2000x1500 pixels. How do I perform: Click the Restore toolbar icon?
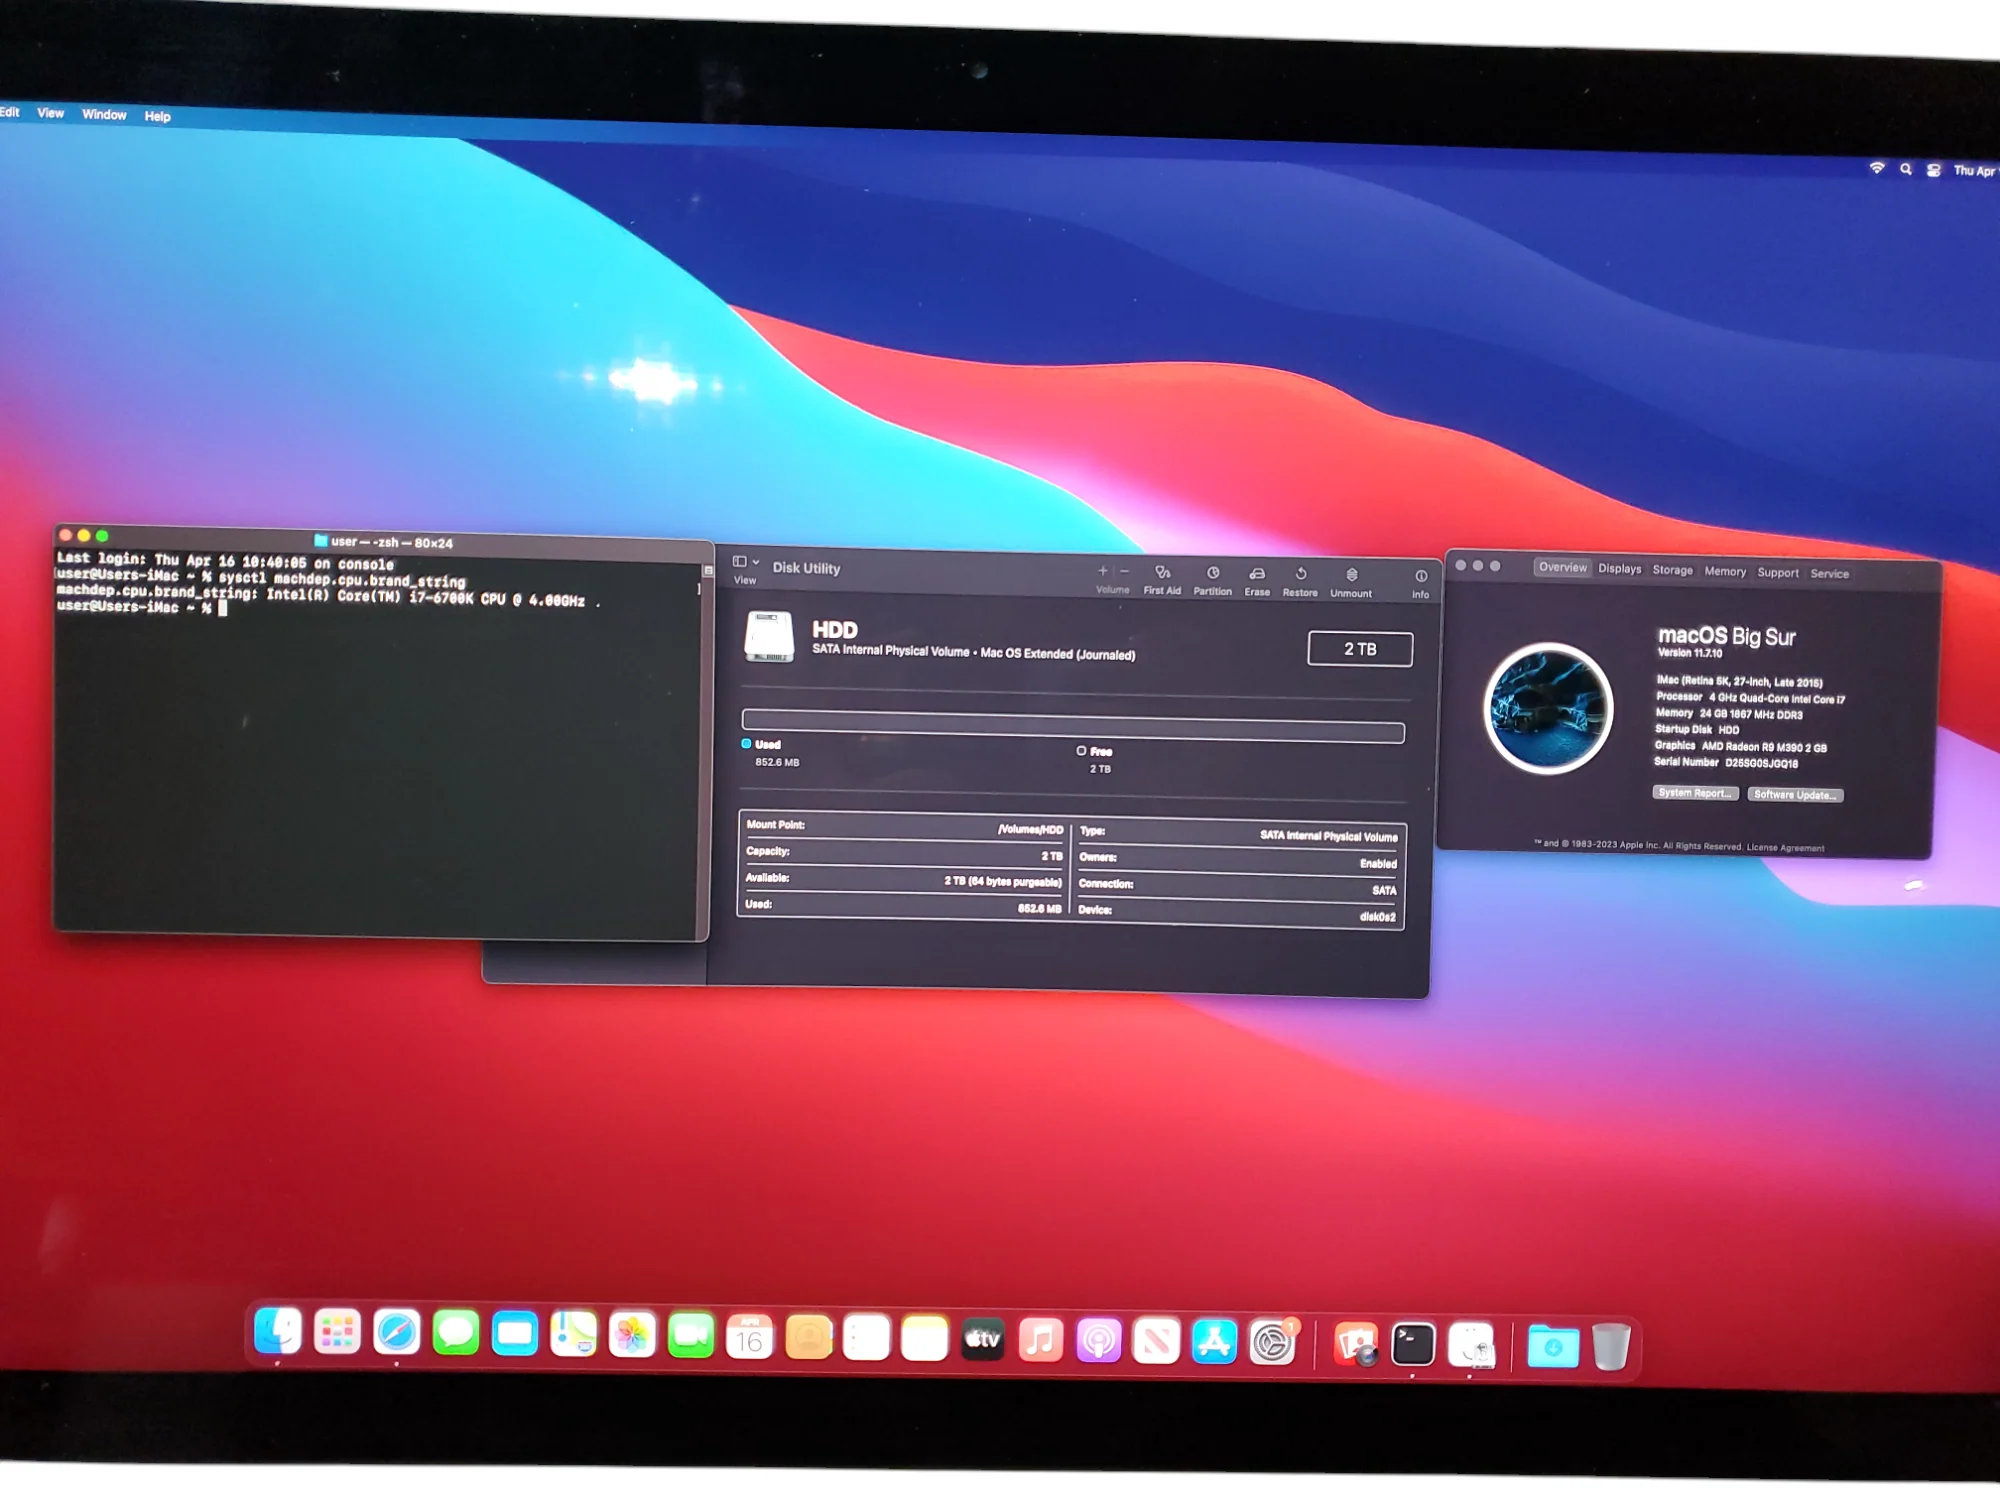pyautogui.click(x=1301, y=574)
